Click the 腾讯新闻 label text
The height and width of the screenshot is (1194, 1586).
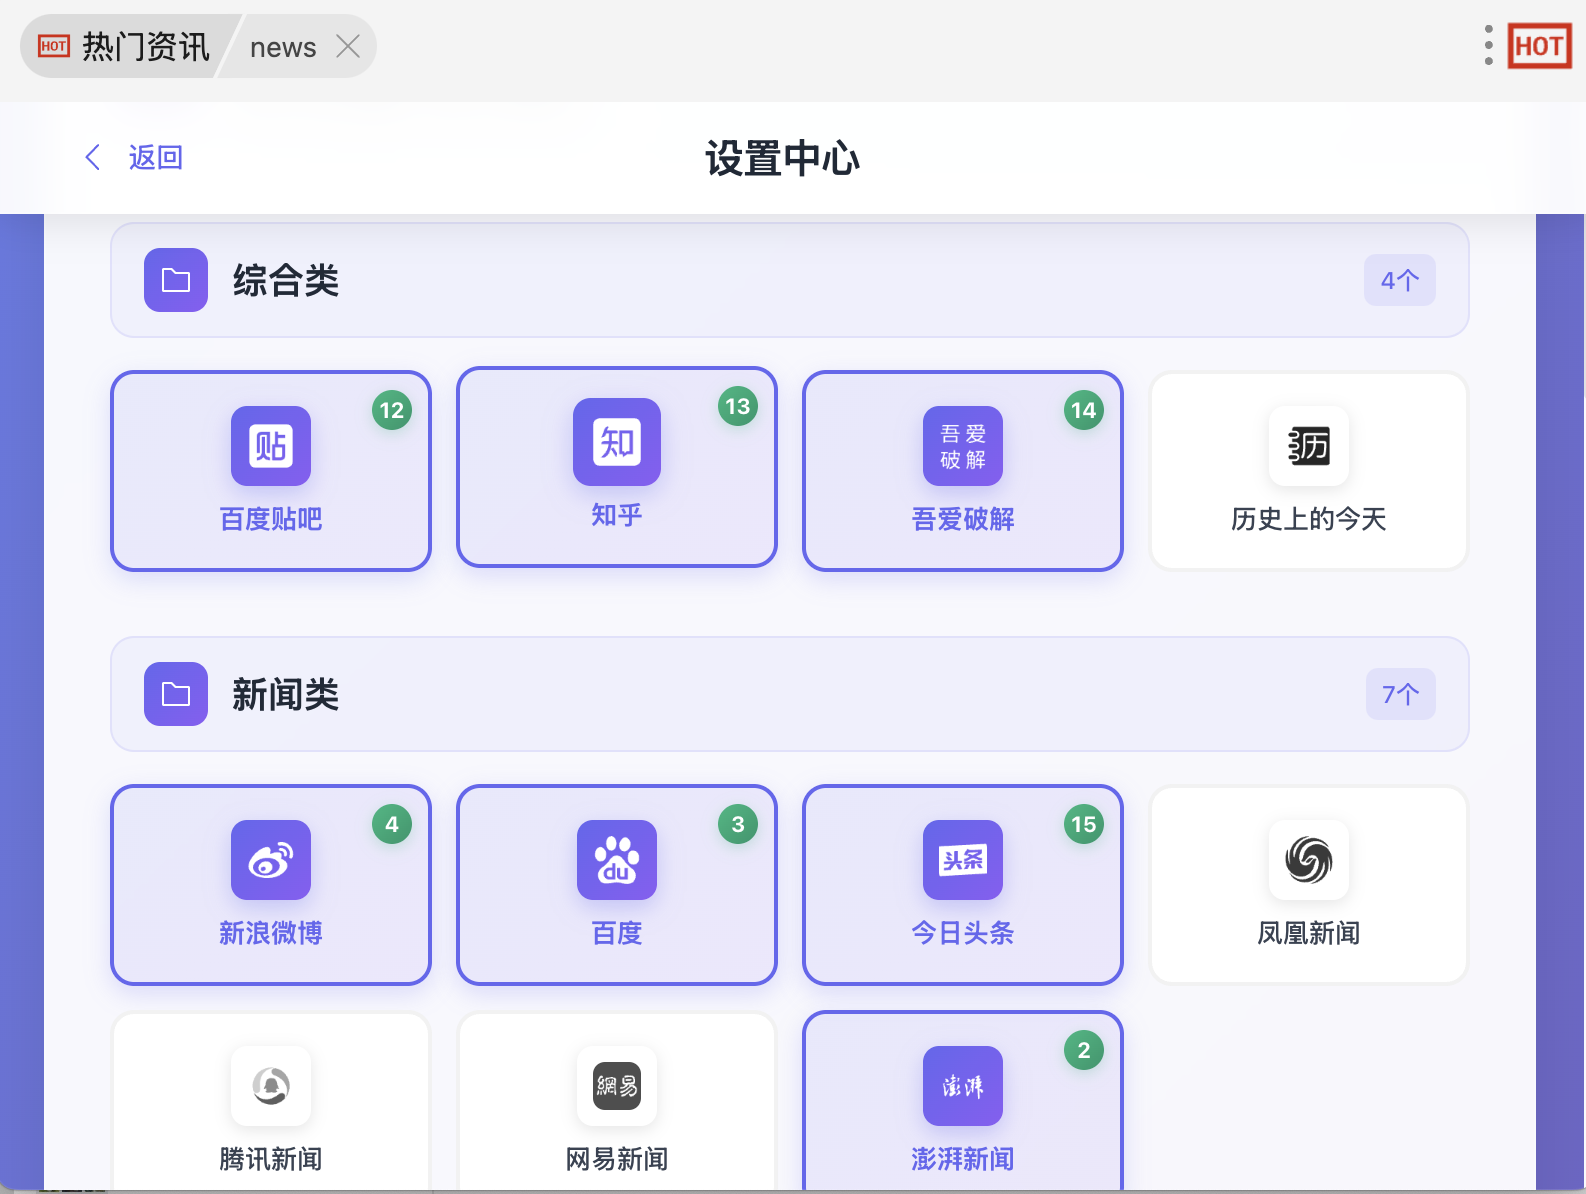point(271,1159)
